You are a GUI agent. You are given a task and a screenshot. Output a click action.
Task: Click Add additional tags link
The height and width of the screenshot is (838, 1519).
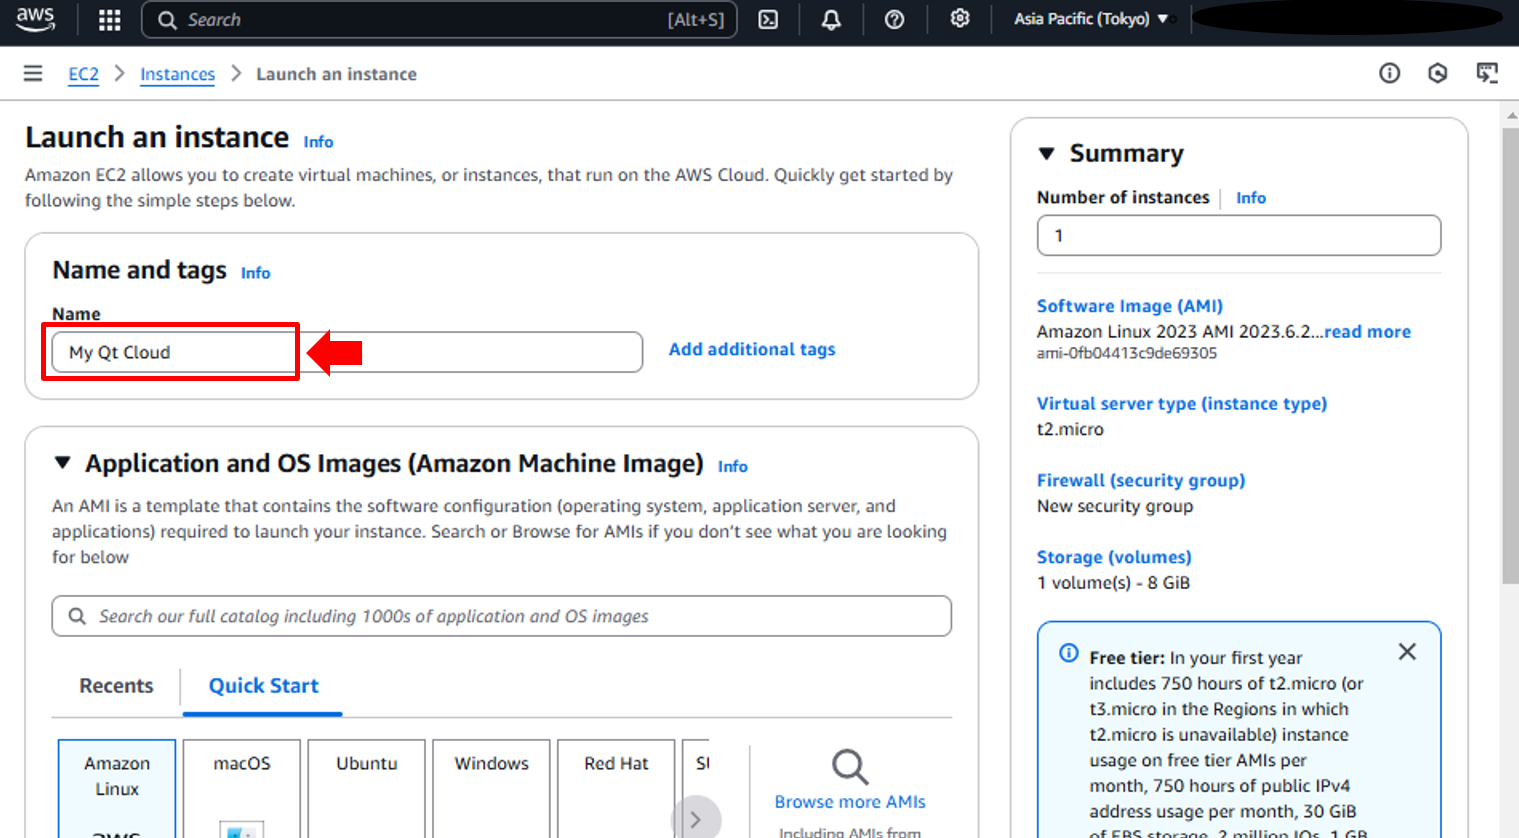tap(751, 349)
